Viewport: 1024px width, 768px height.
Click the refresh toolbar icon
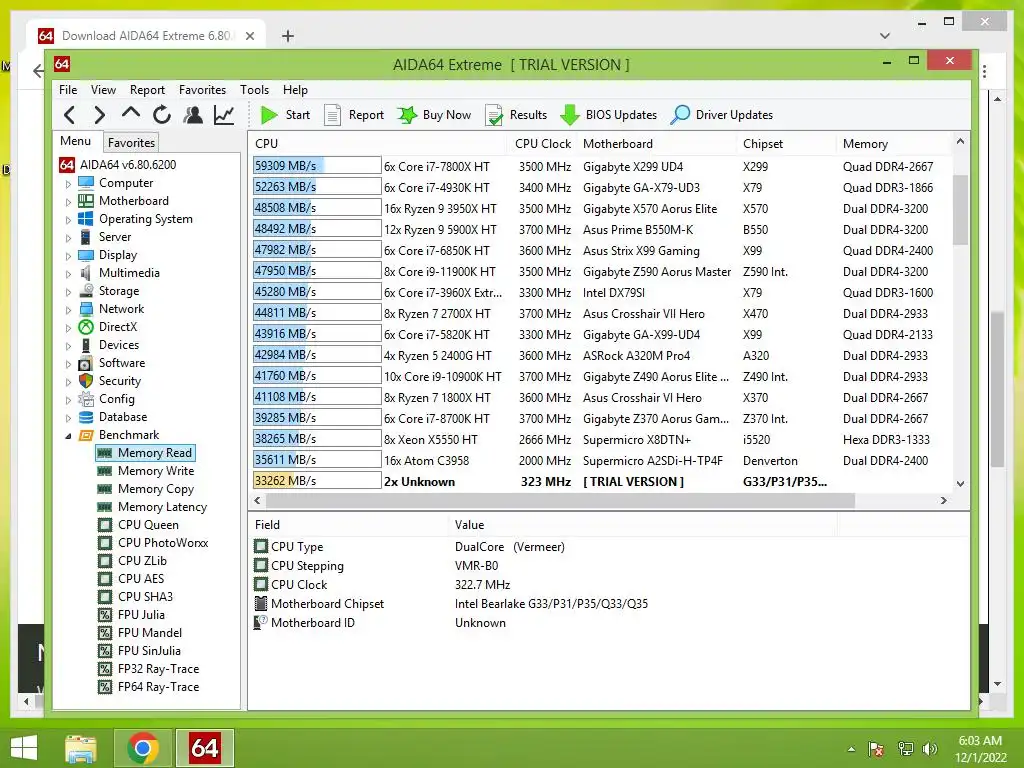point(162,115)
